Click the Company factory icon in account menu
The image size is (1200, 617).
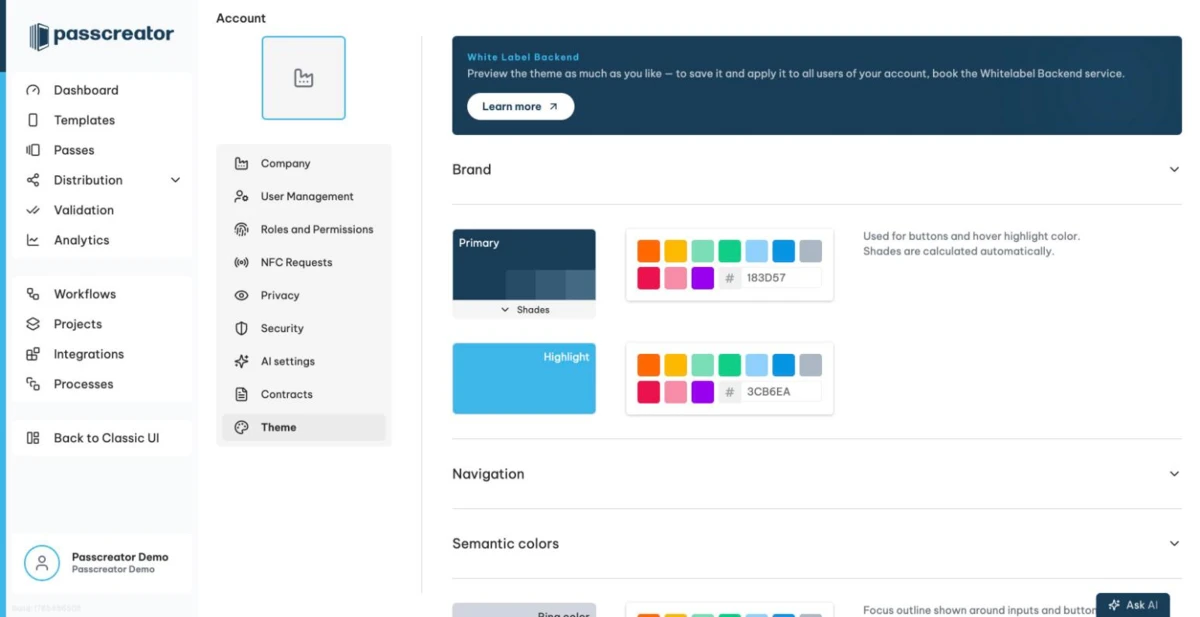(x=241, y=164)
